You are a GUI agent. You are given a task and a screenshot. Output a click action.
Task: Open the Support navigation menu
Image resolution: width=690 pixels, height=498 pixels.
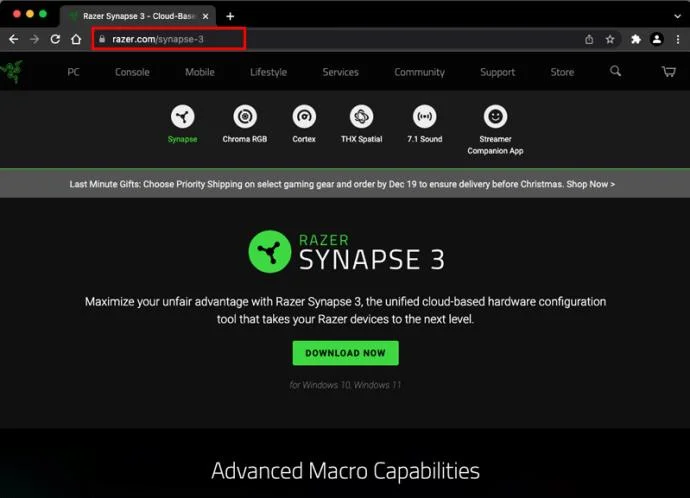click(x=497, y=72)
